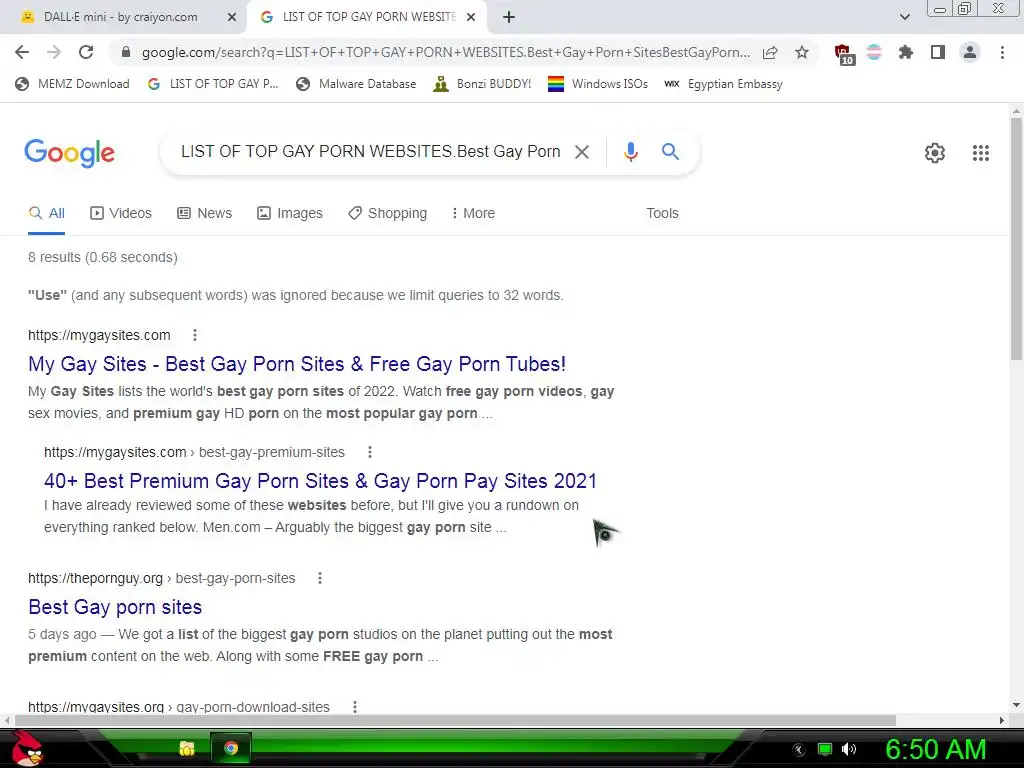This screenshot has width=1024, height=768.
Task: Open the Windows ISOs bookmark
Action: 598,84
